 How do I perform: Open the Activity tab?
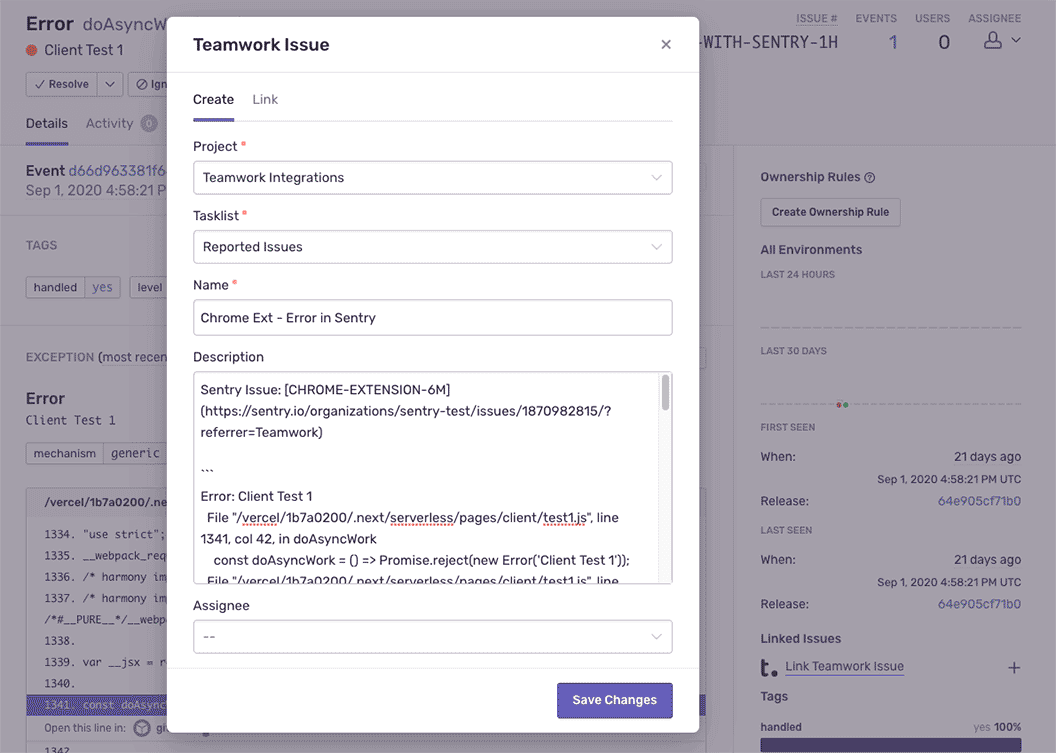coord(109,124)
